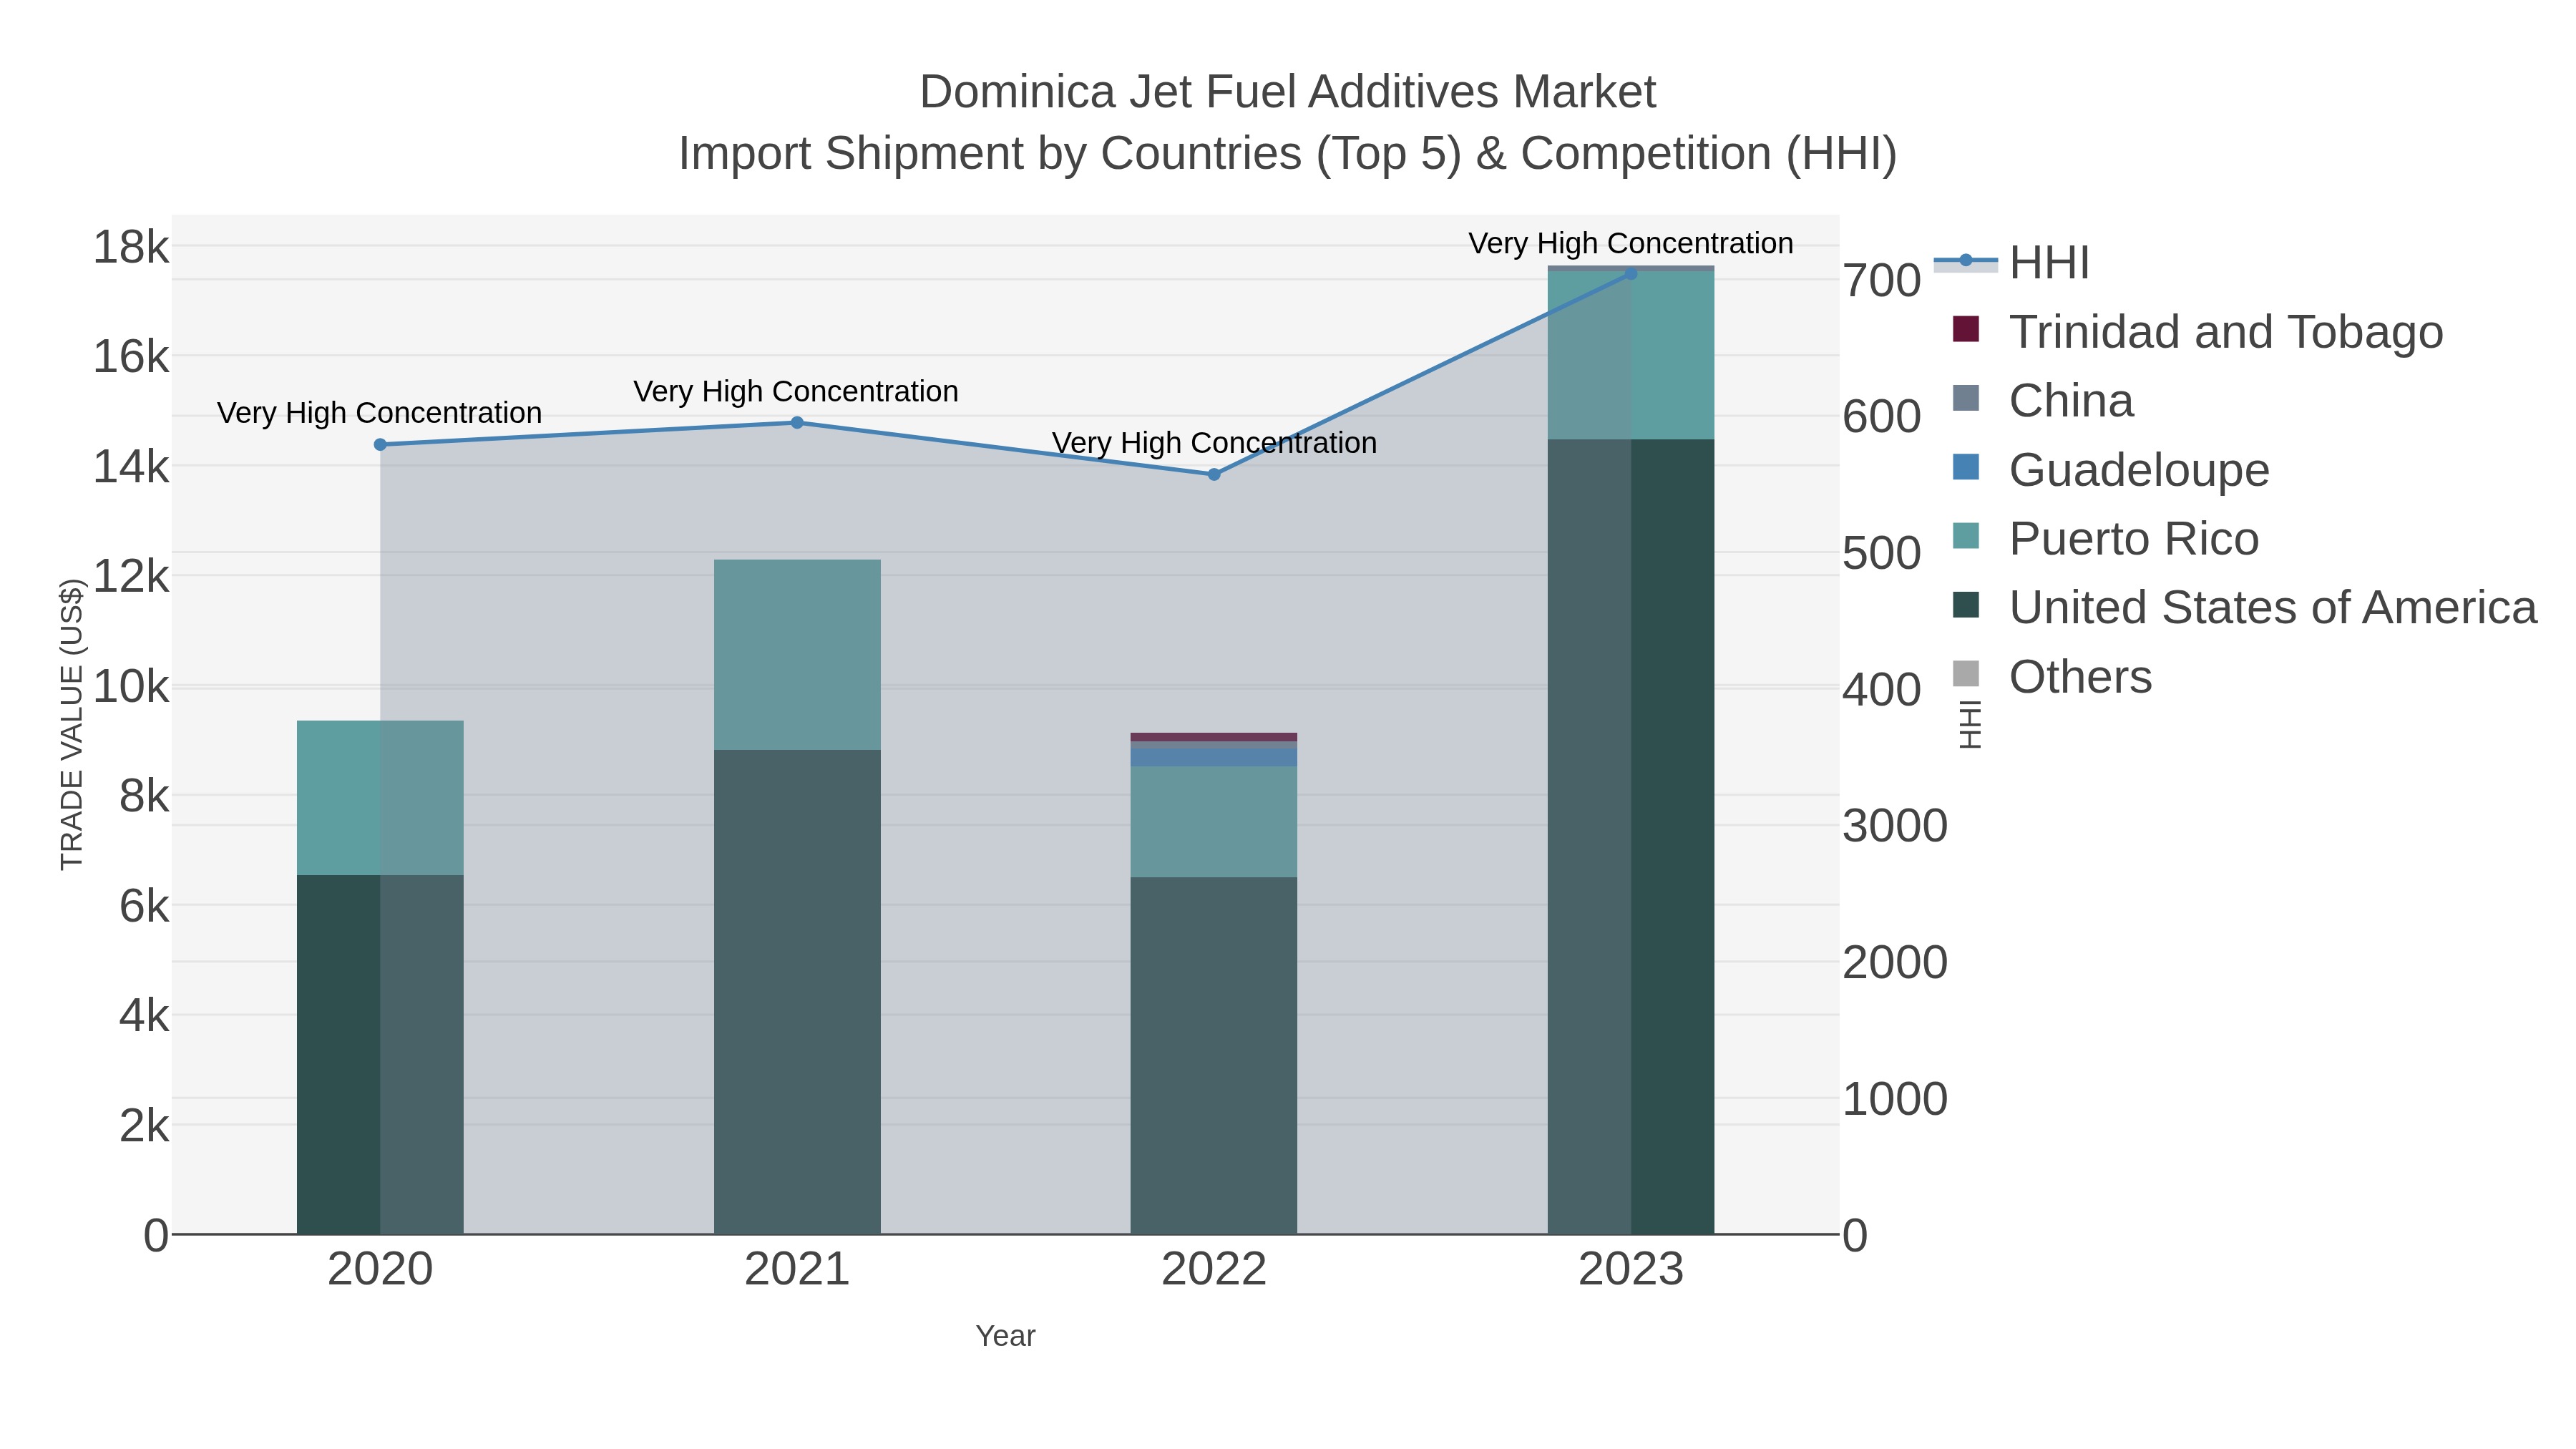Click the HHI line marker icon in legend
This screenshot has height=1449, width=2576.
click(1965, 261)
